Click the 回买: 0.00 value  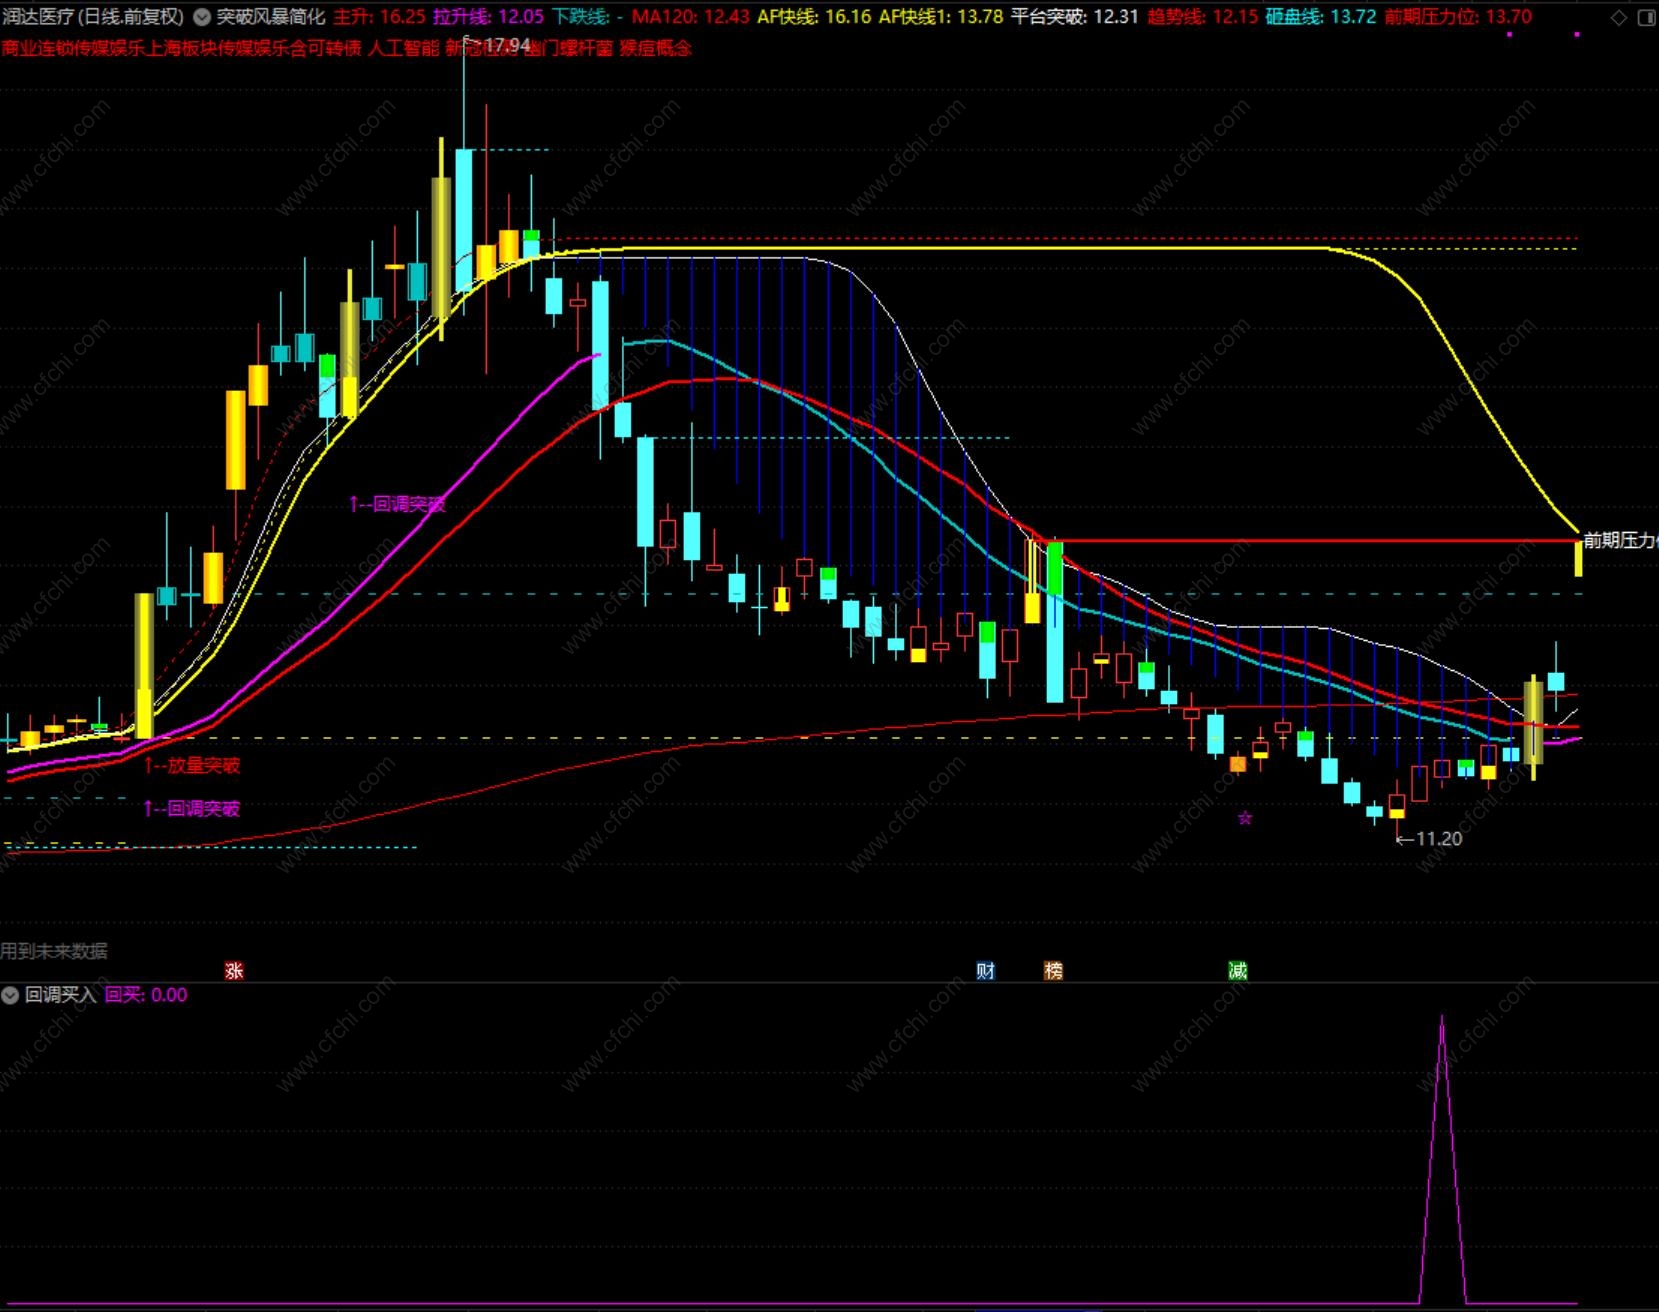146,995
